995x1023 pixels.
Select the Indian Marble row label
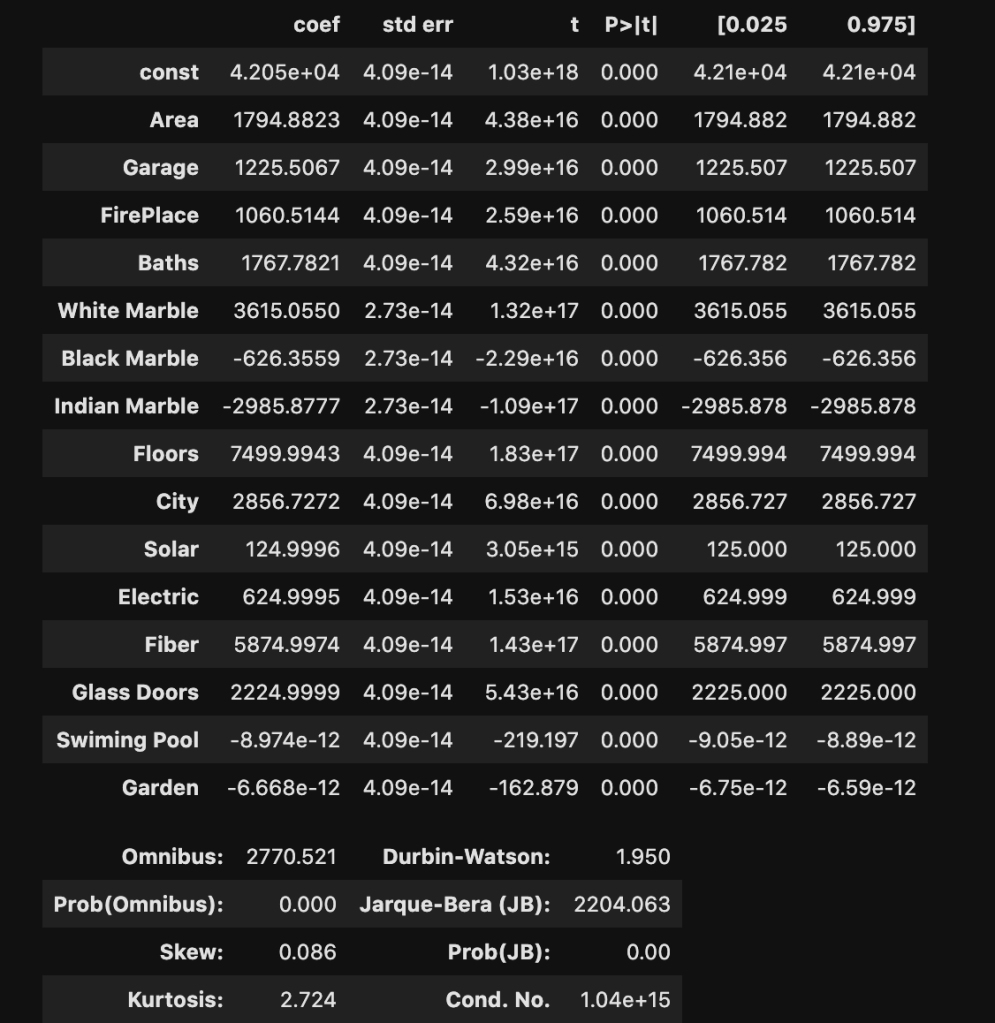click(126, 406)
